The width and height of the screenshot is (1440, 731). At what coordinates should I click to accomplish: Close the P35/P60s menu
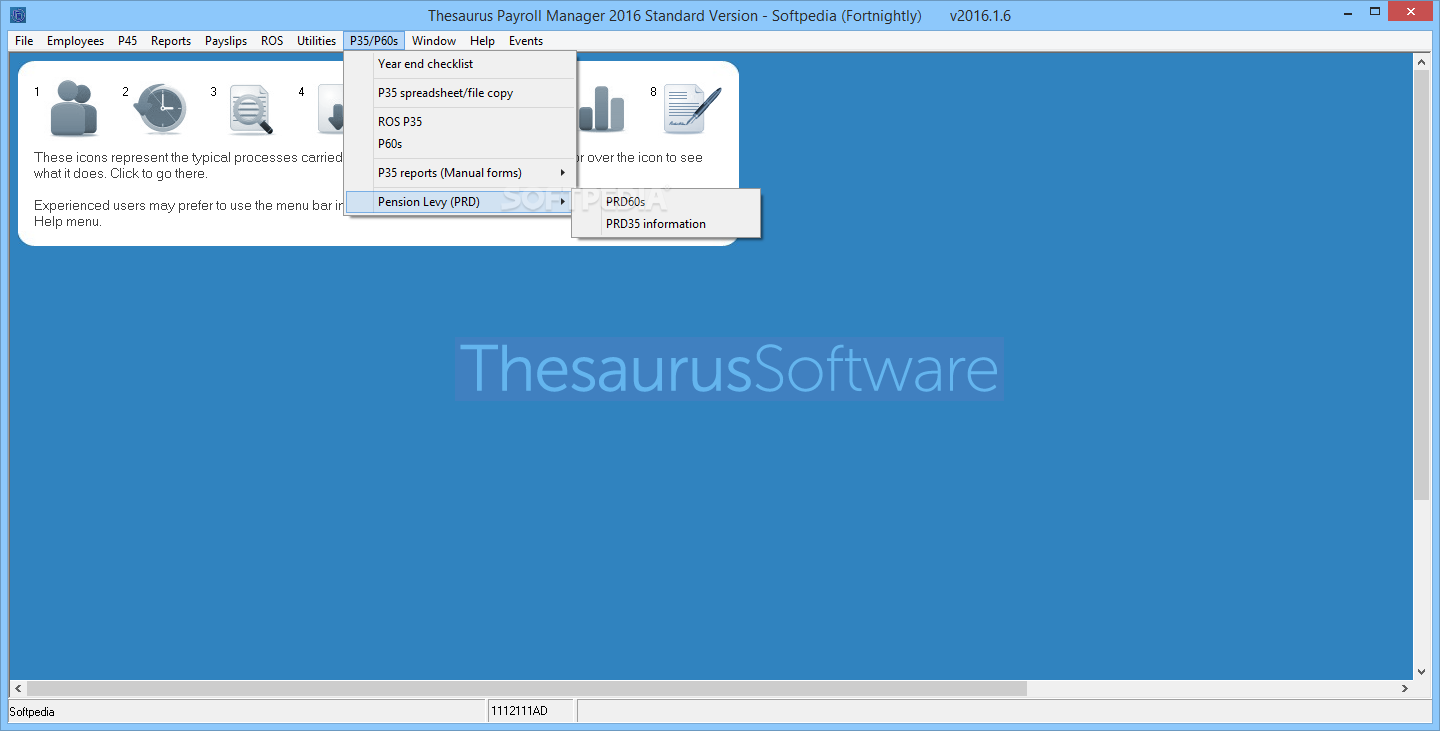tap(374, 41)
